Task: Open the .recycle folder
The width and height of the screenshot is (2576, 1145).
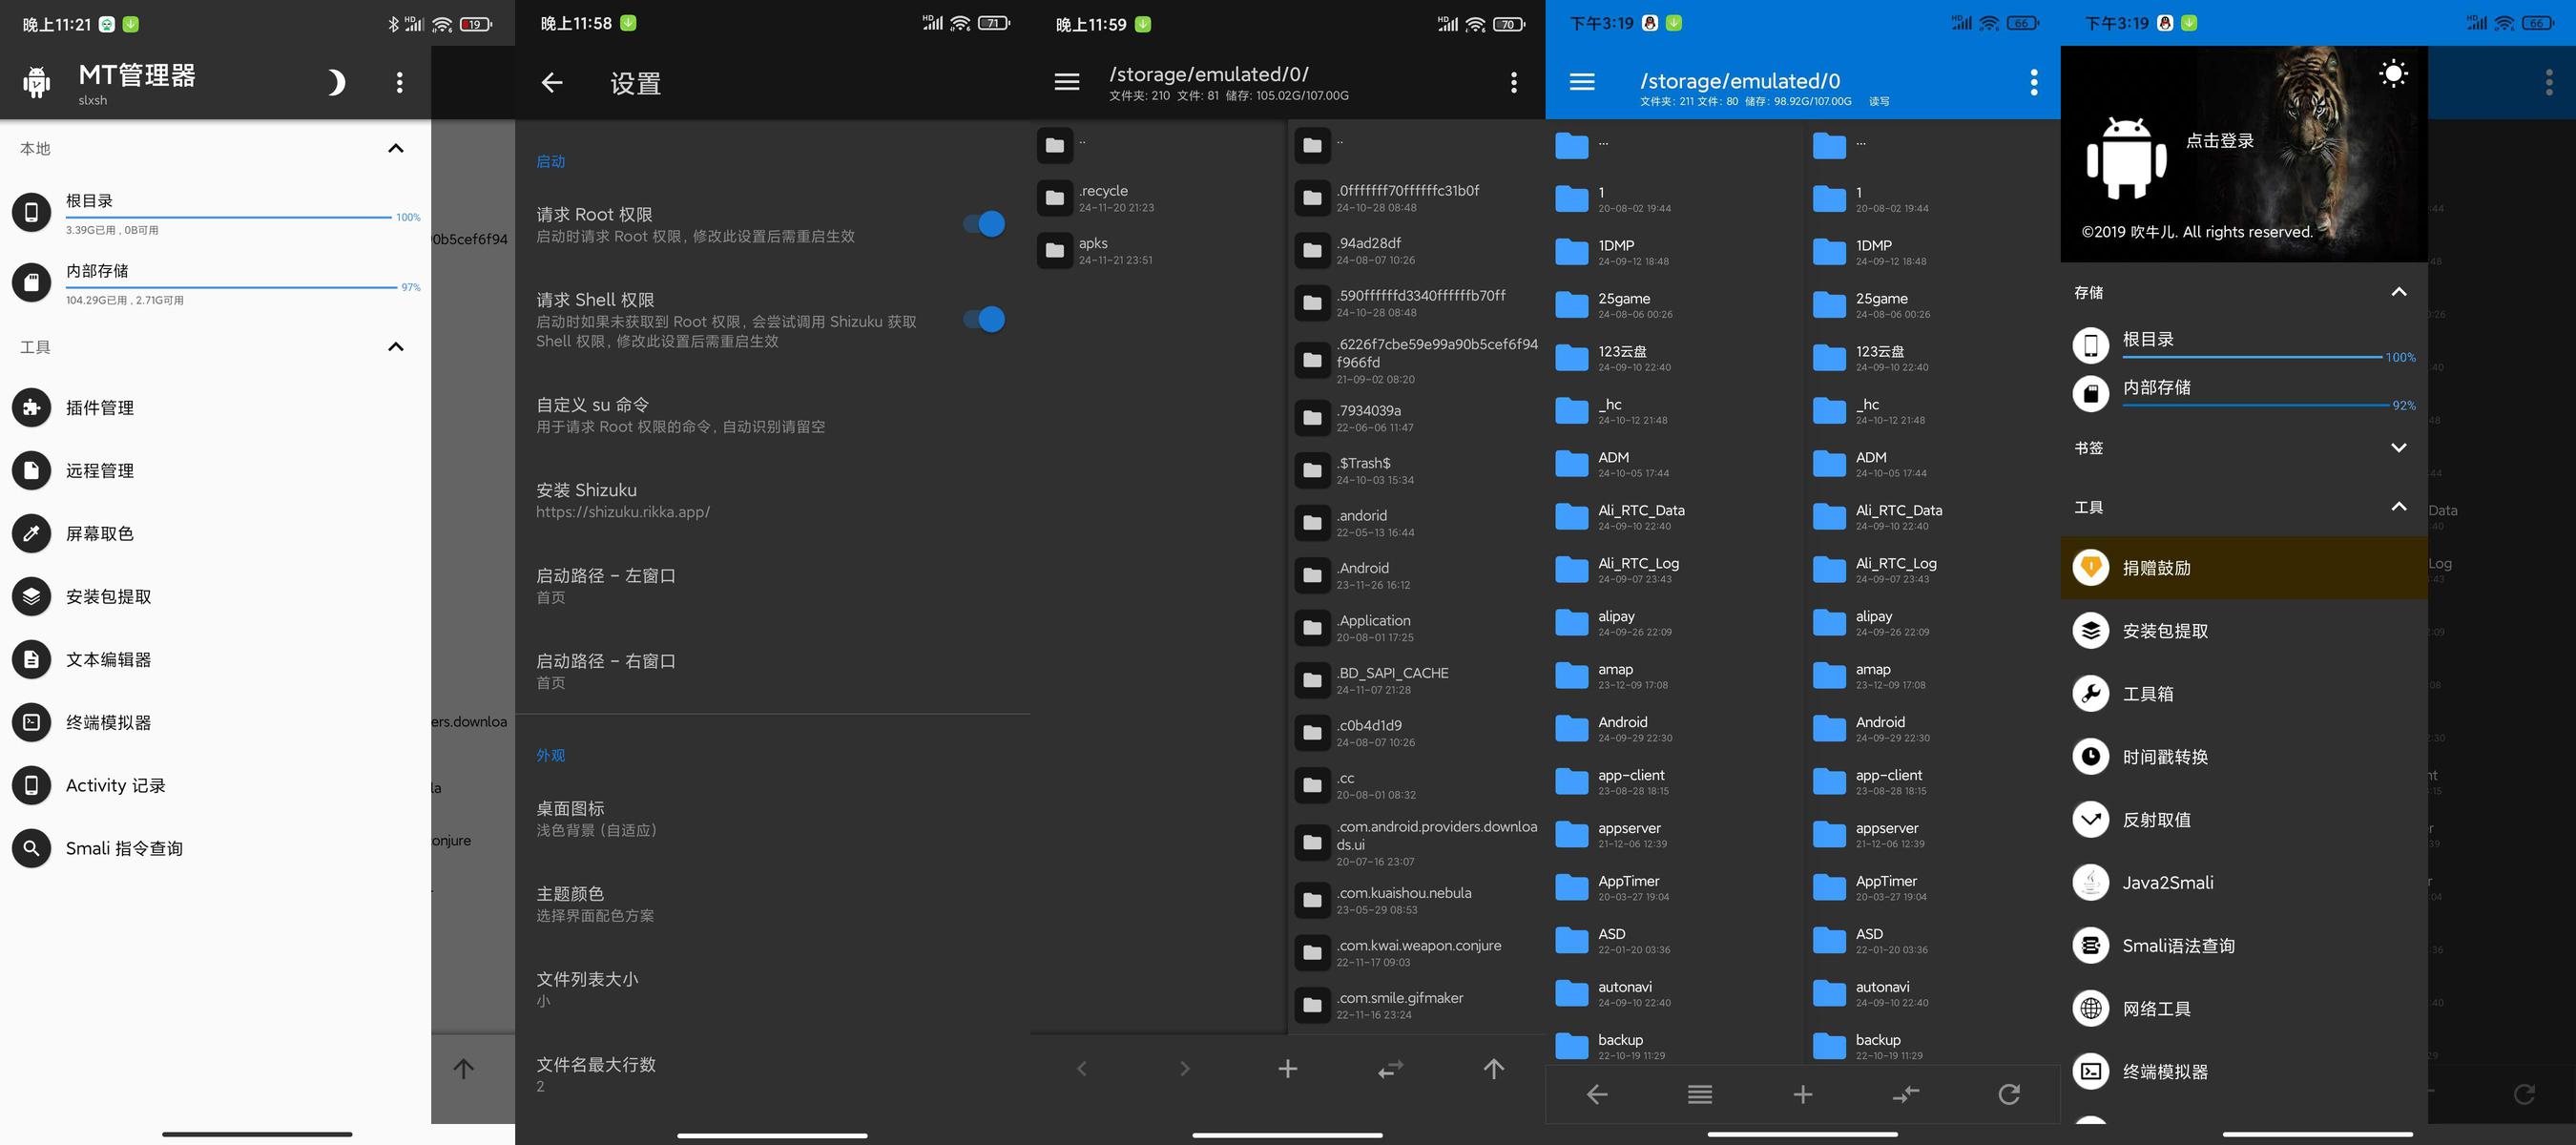Action: [x=1158, y=198]
